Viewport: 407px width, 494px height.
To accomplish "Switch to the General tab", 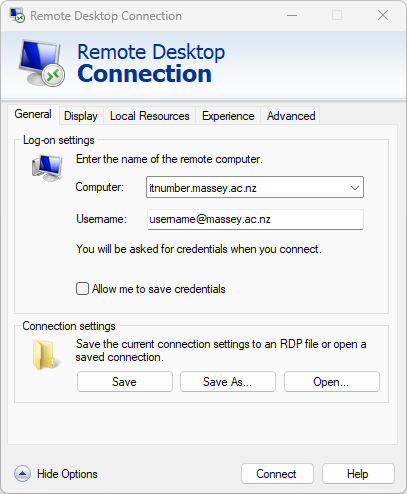I will [33, 114].
